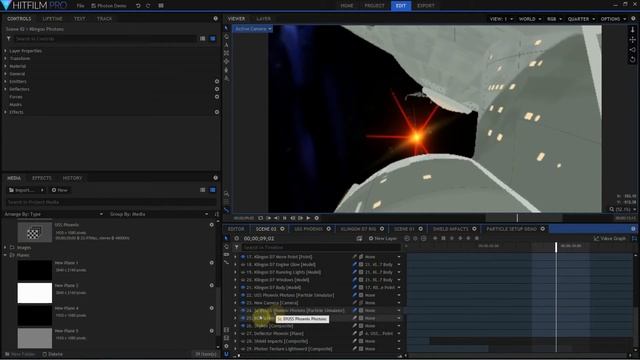
Task: Add a new deflector with the plus icon
Action: click(x=217, y=89)
